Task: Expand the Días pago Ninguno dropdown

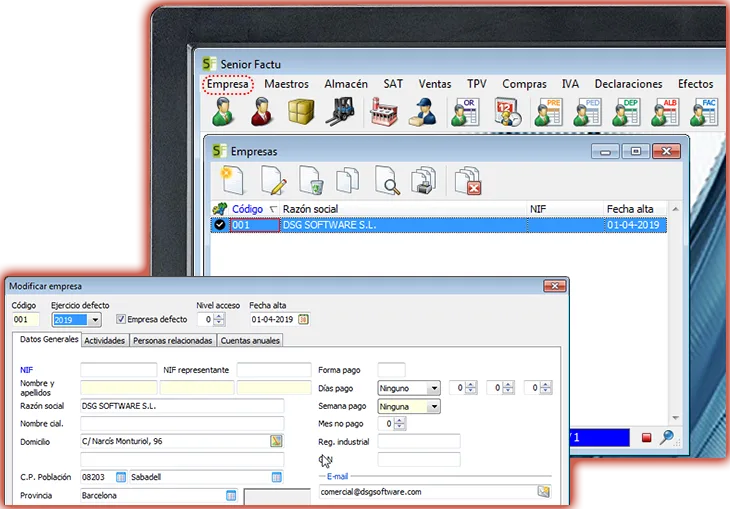Action: tap(434, 388)
